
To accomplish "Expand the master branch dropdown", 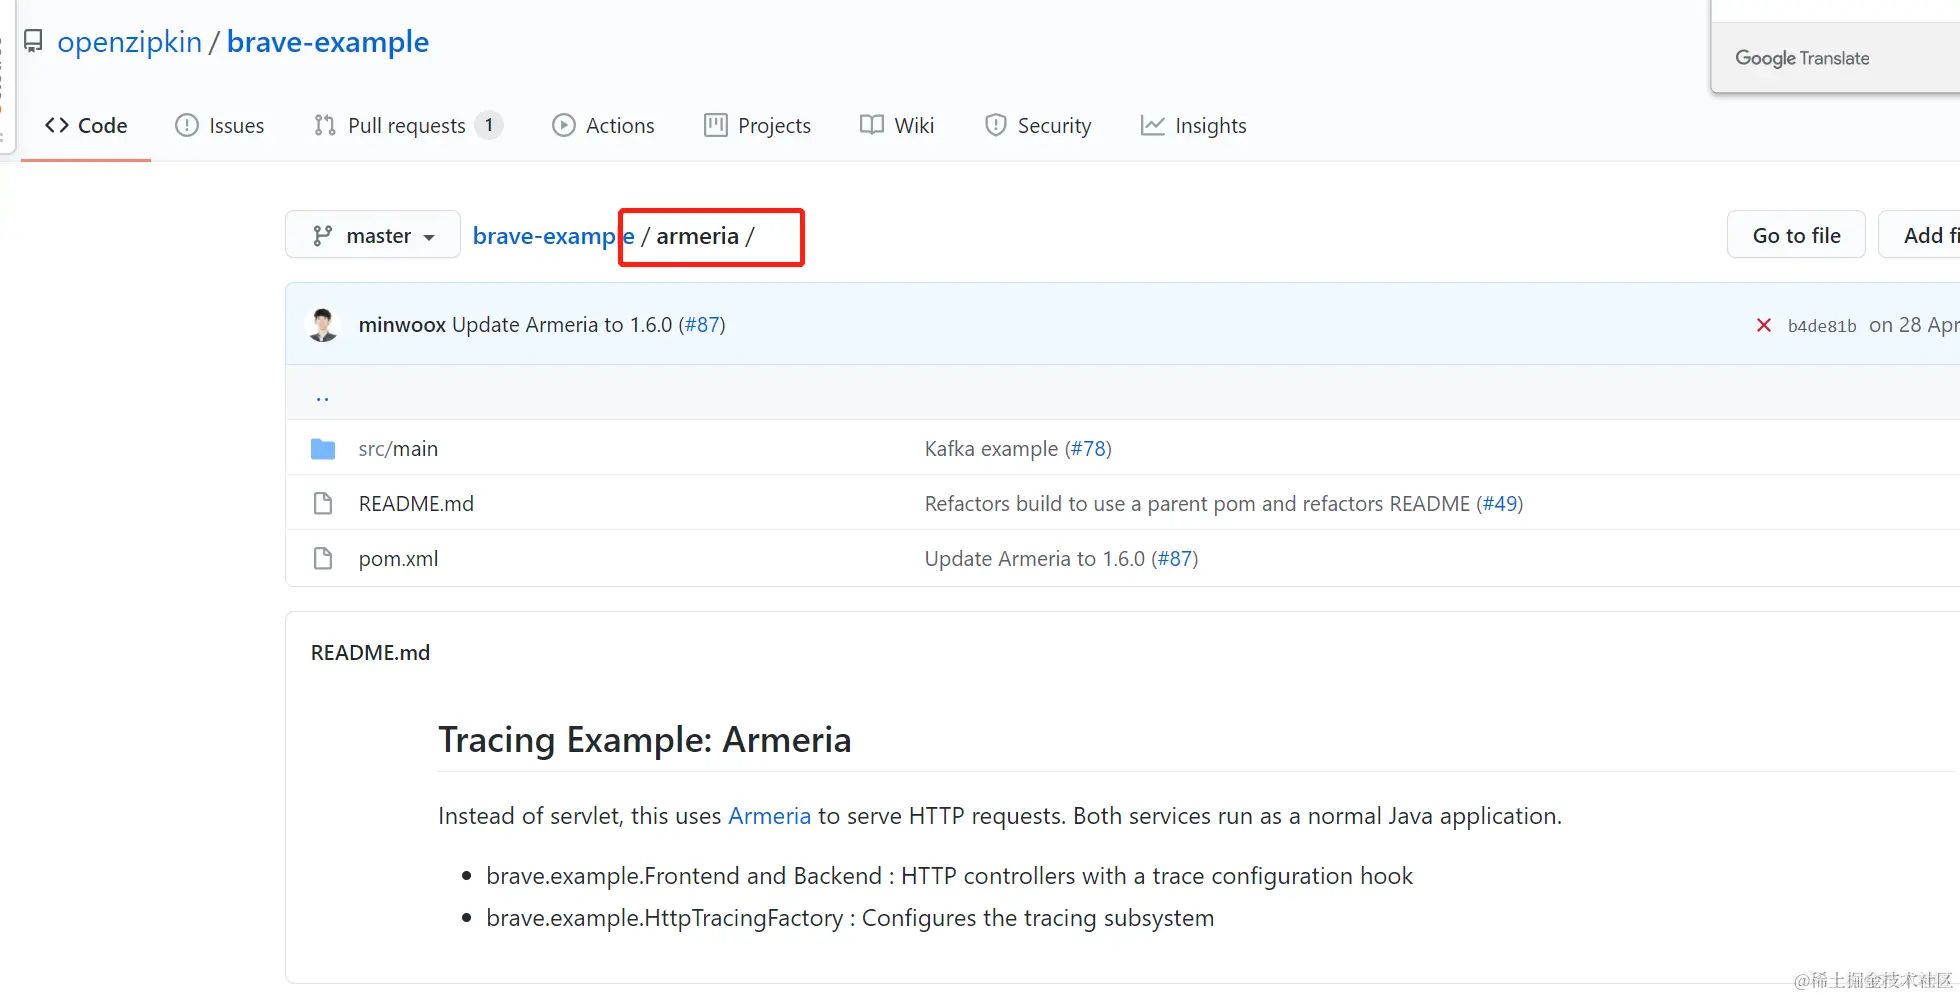I will pyautogui.click(x=373, y=235).
